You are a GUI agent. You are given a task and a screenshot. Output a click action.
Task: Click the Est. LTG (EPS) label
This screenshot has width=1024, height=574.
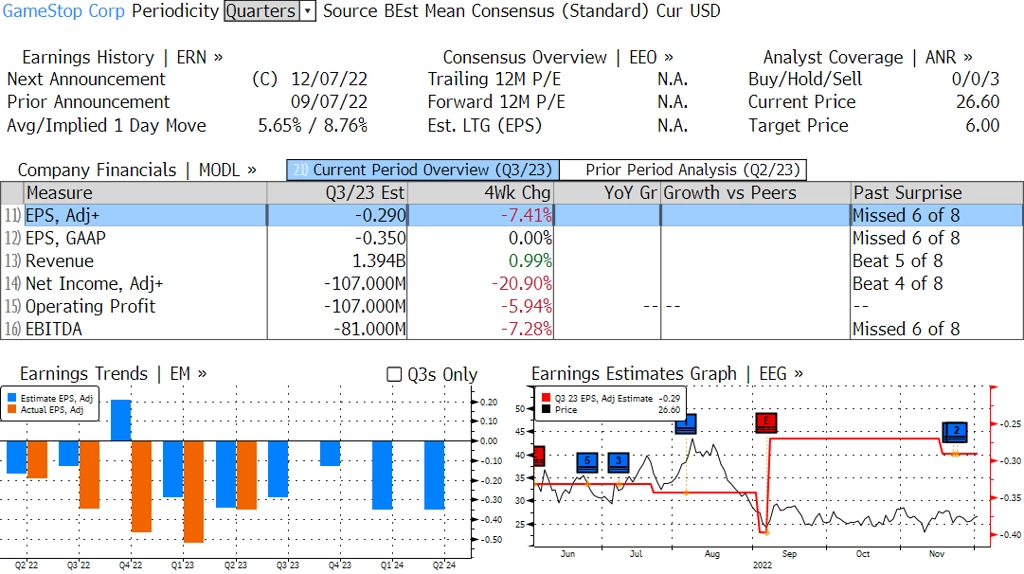click(x=485, y=125)
